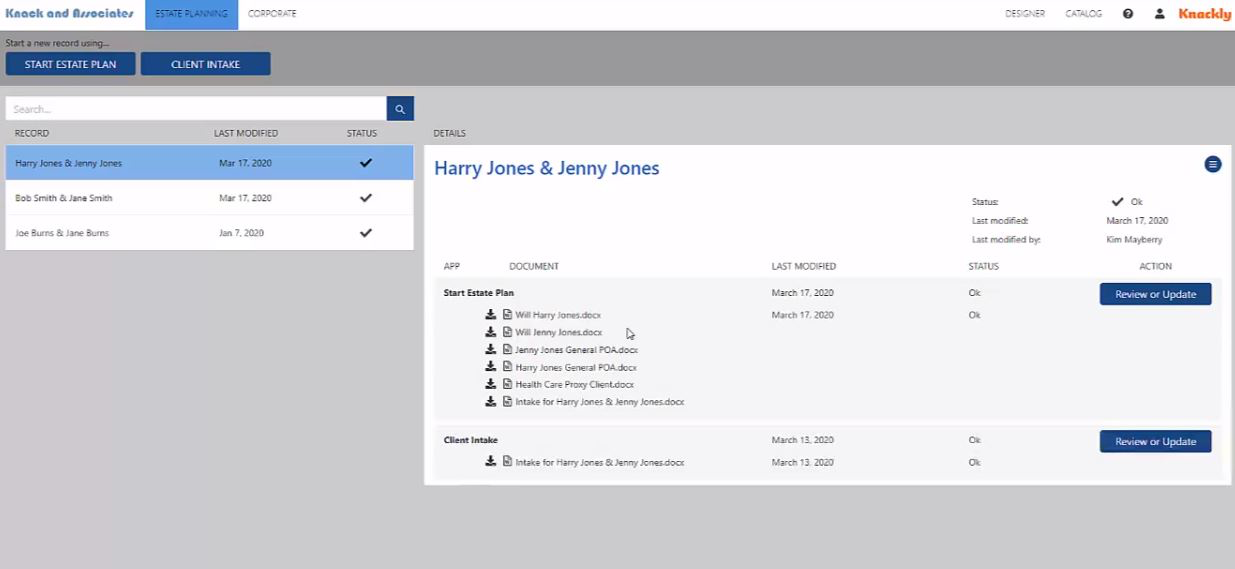Download Will Harry Jones.docx via download icon

pyautogui.click(x=491, y=315)
